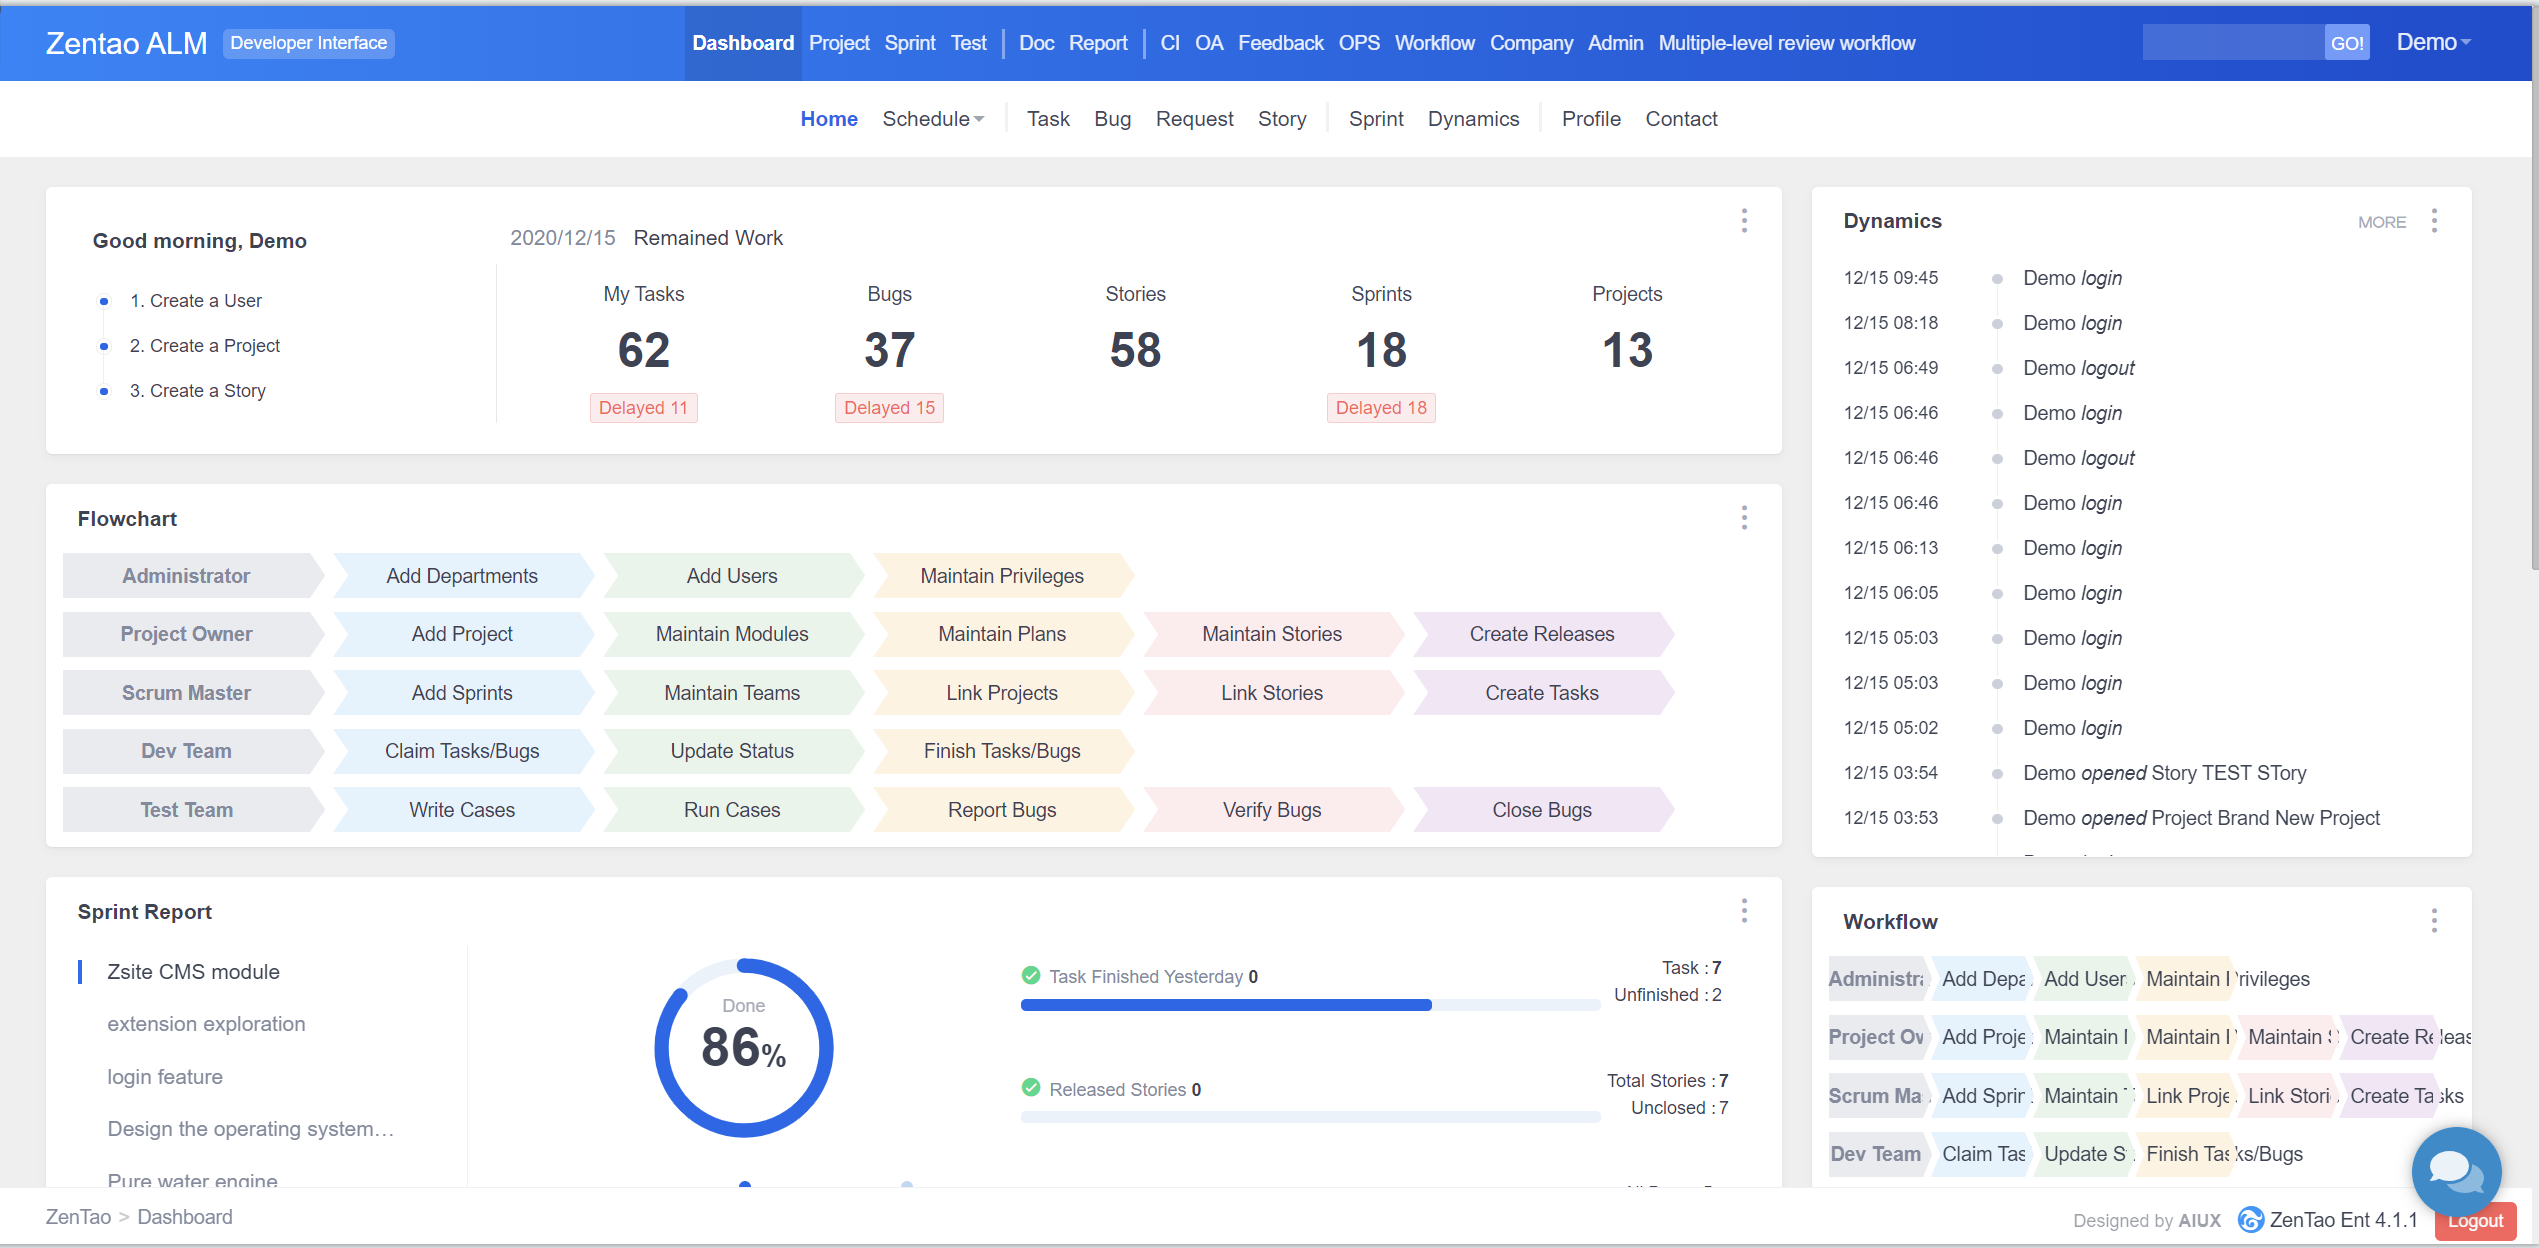Open the Dynamics panel three-dot menu

pos(2434,221)
